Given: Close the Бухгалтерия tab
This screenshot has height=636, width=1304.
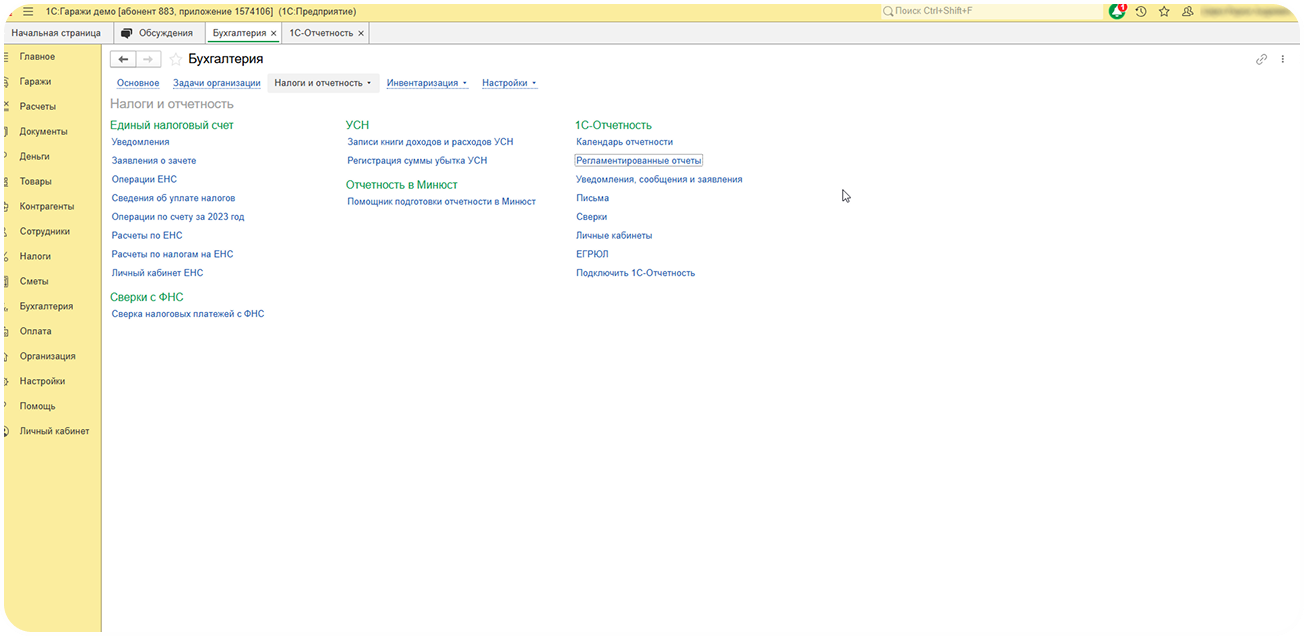Looking at the screenshot, I should [274, 33].
